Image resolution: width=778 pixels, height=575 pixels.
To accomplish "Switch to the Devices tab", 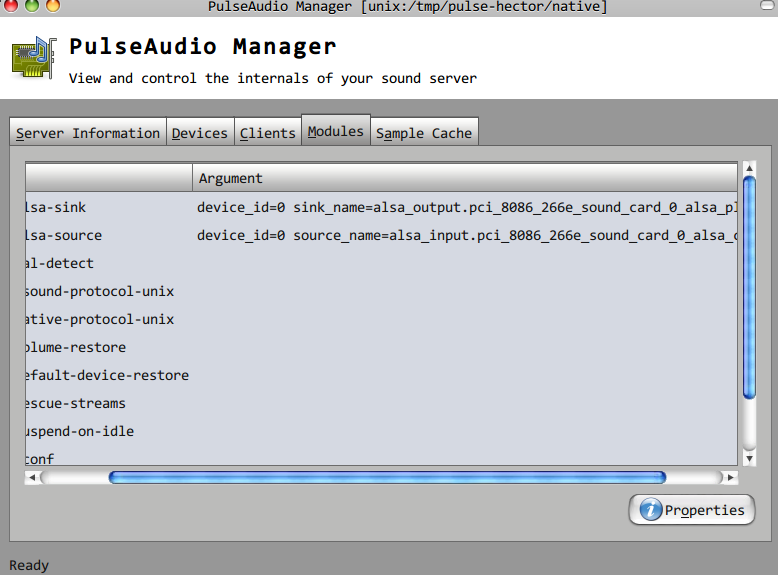I will click(199, 132).
